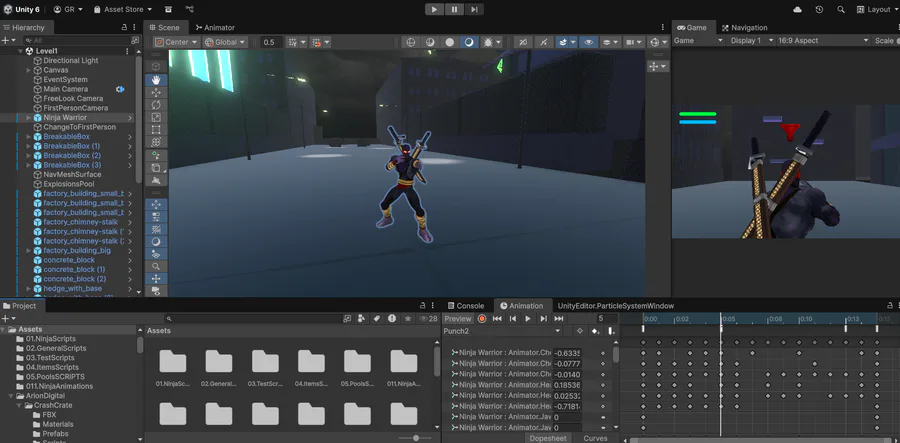Lock the Hierarchy panel

point(125,28)
